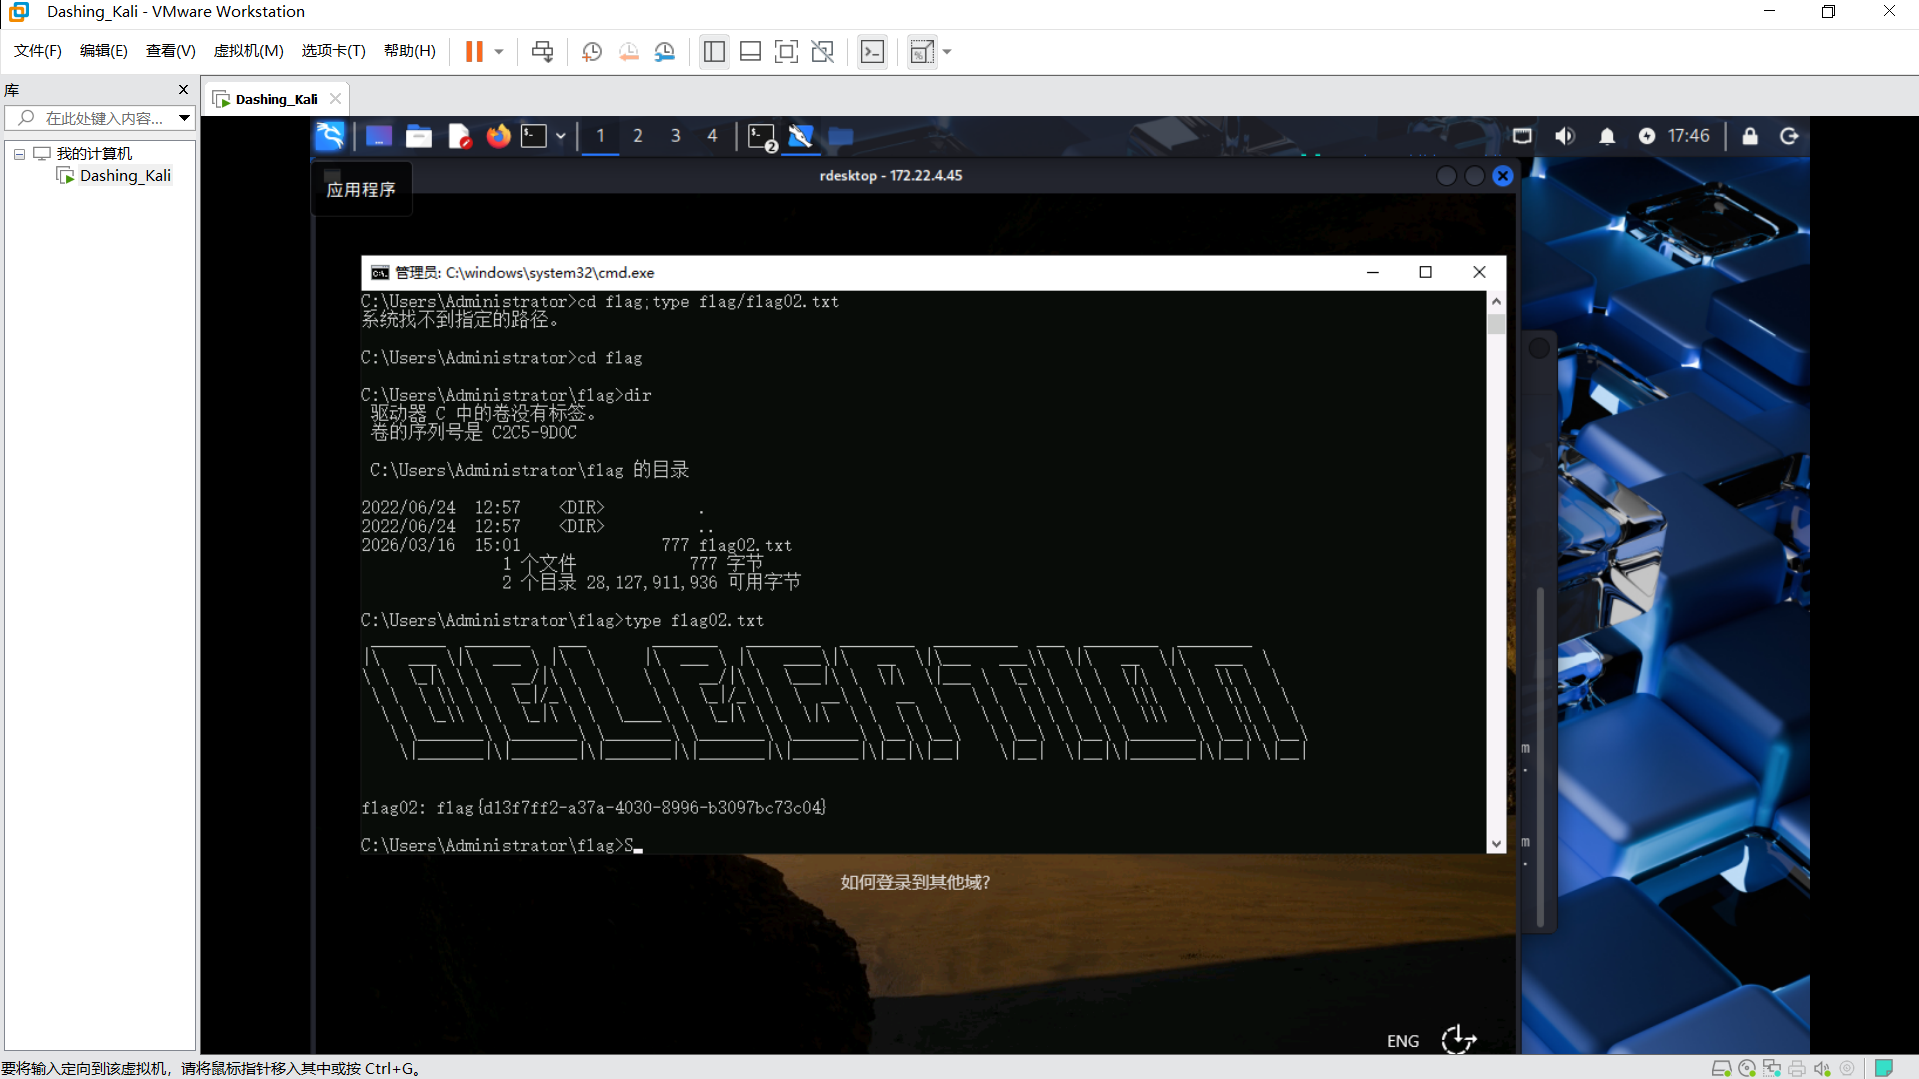Open the snapshot manager icon
Viewport: 1919px width, 1079px height.
click(665, 52)
